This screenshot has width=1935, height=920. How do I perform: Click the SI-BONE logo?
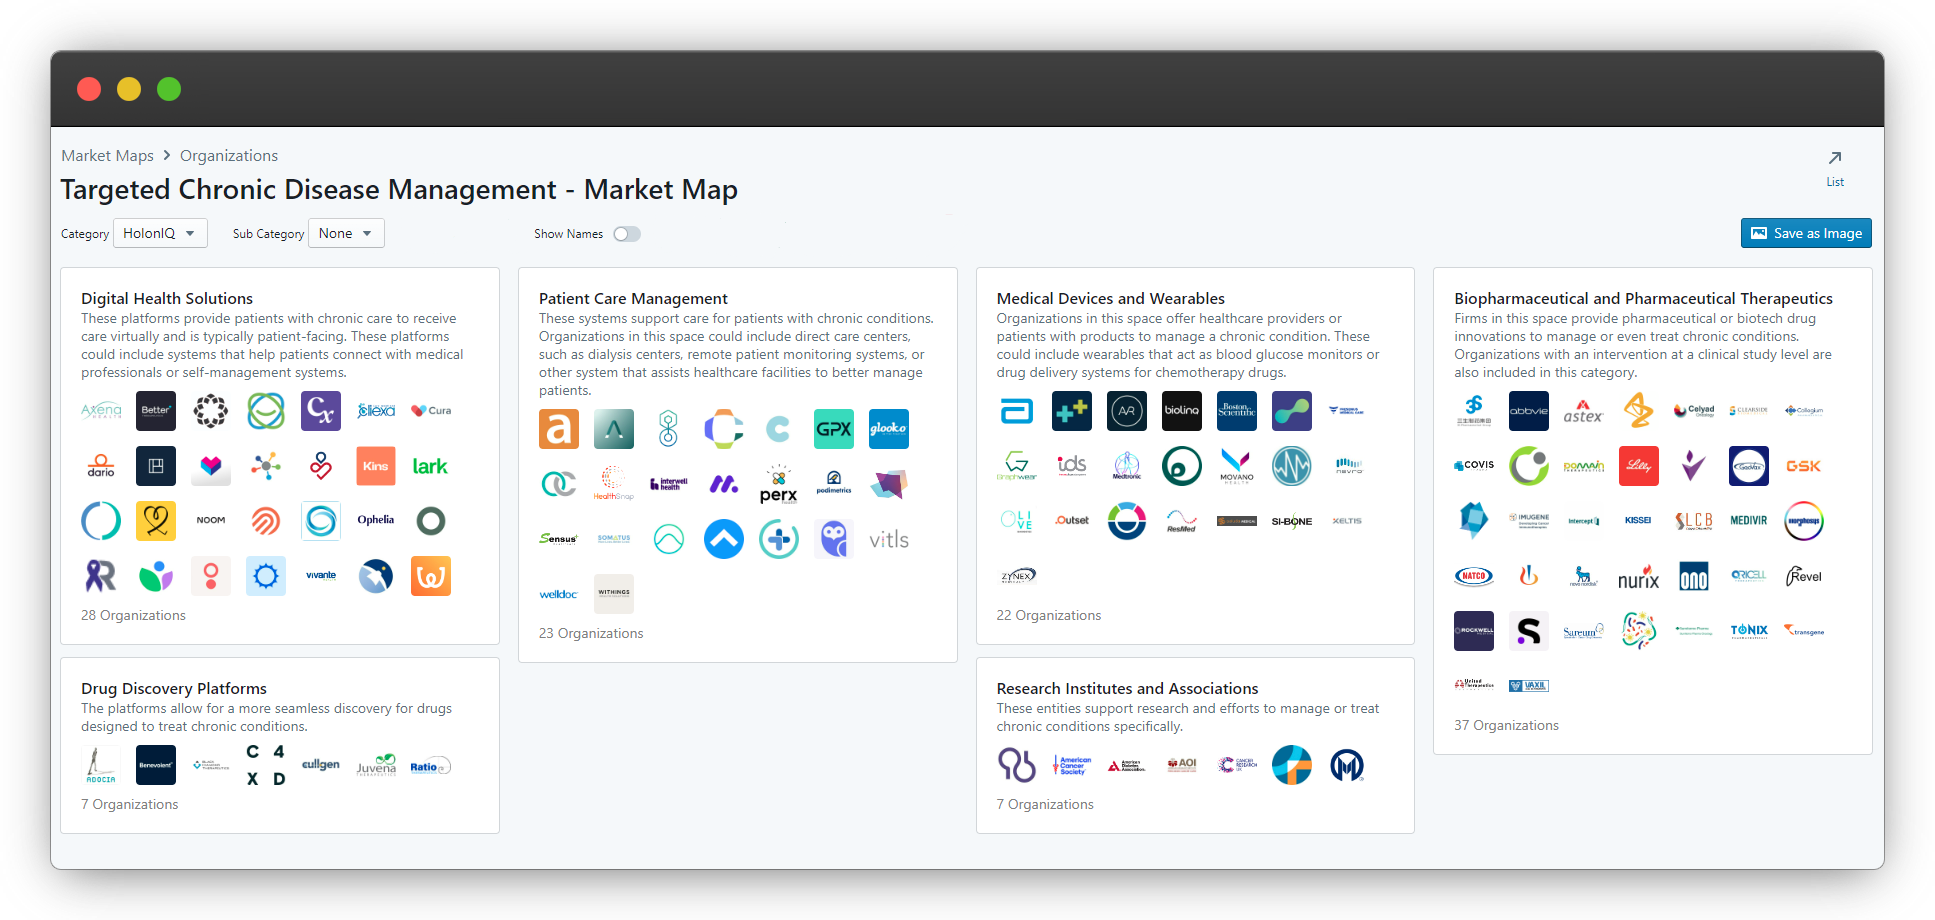(1292, 521)
